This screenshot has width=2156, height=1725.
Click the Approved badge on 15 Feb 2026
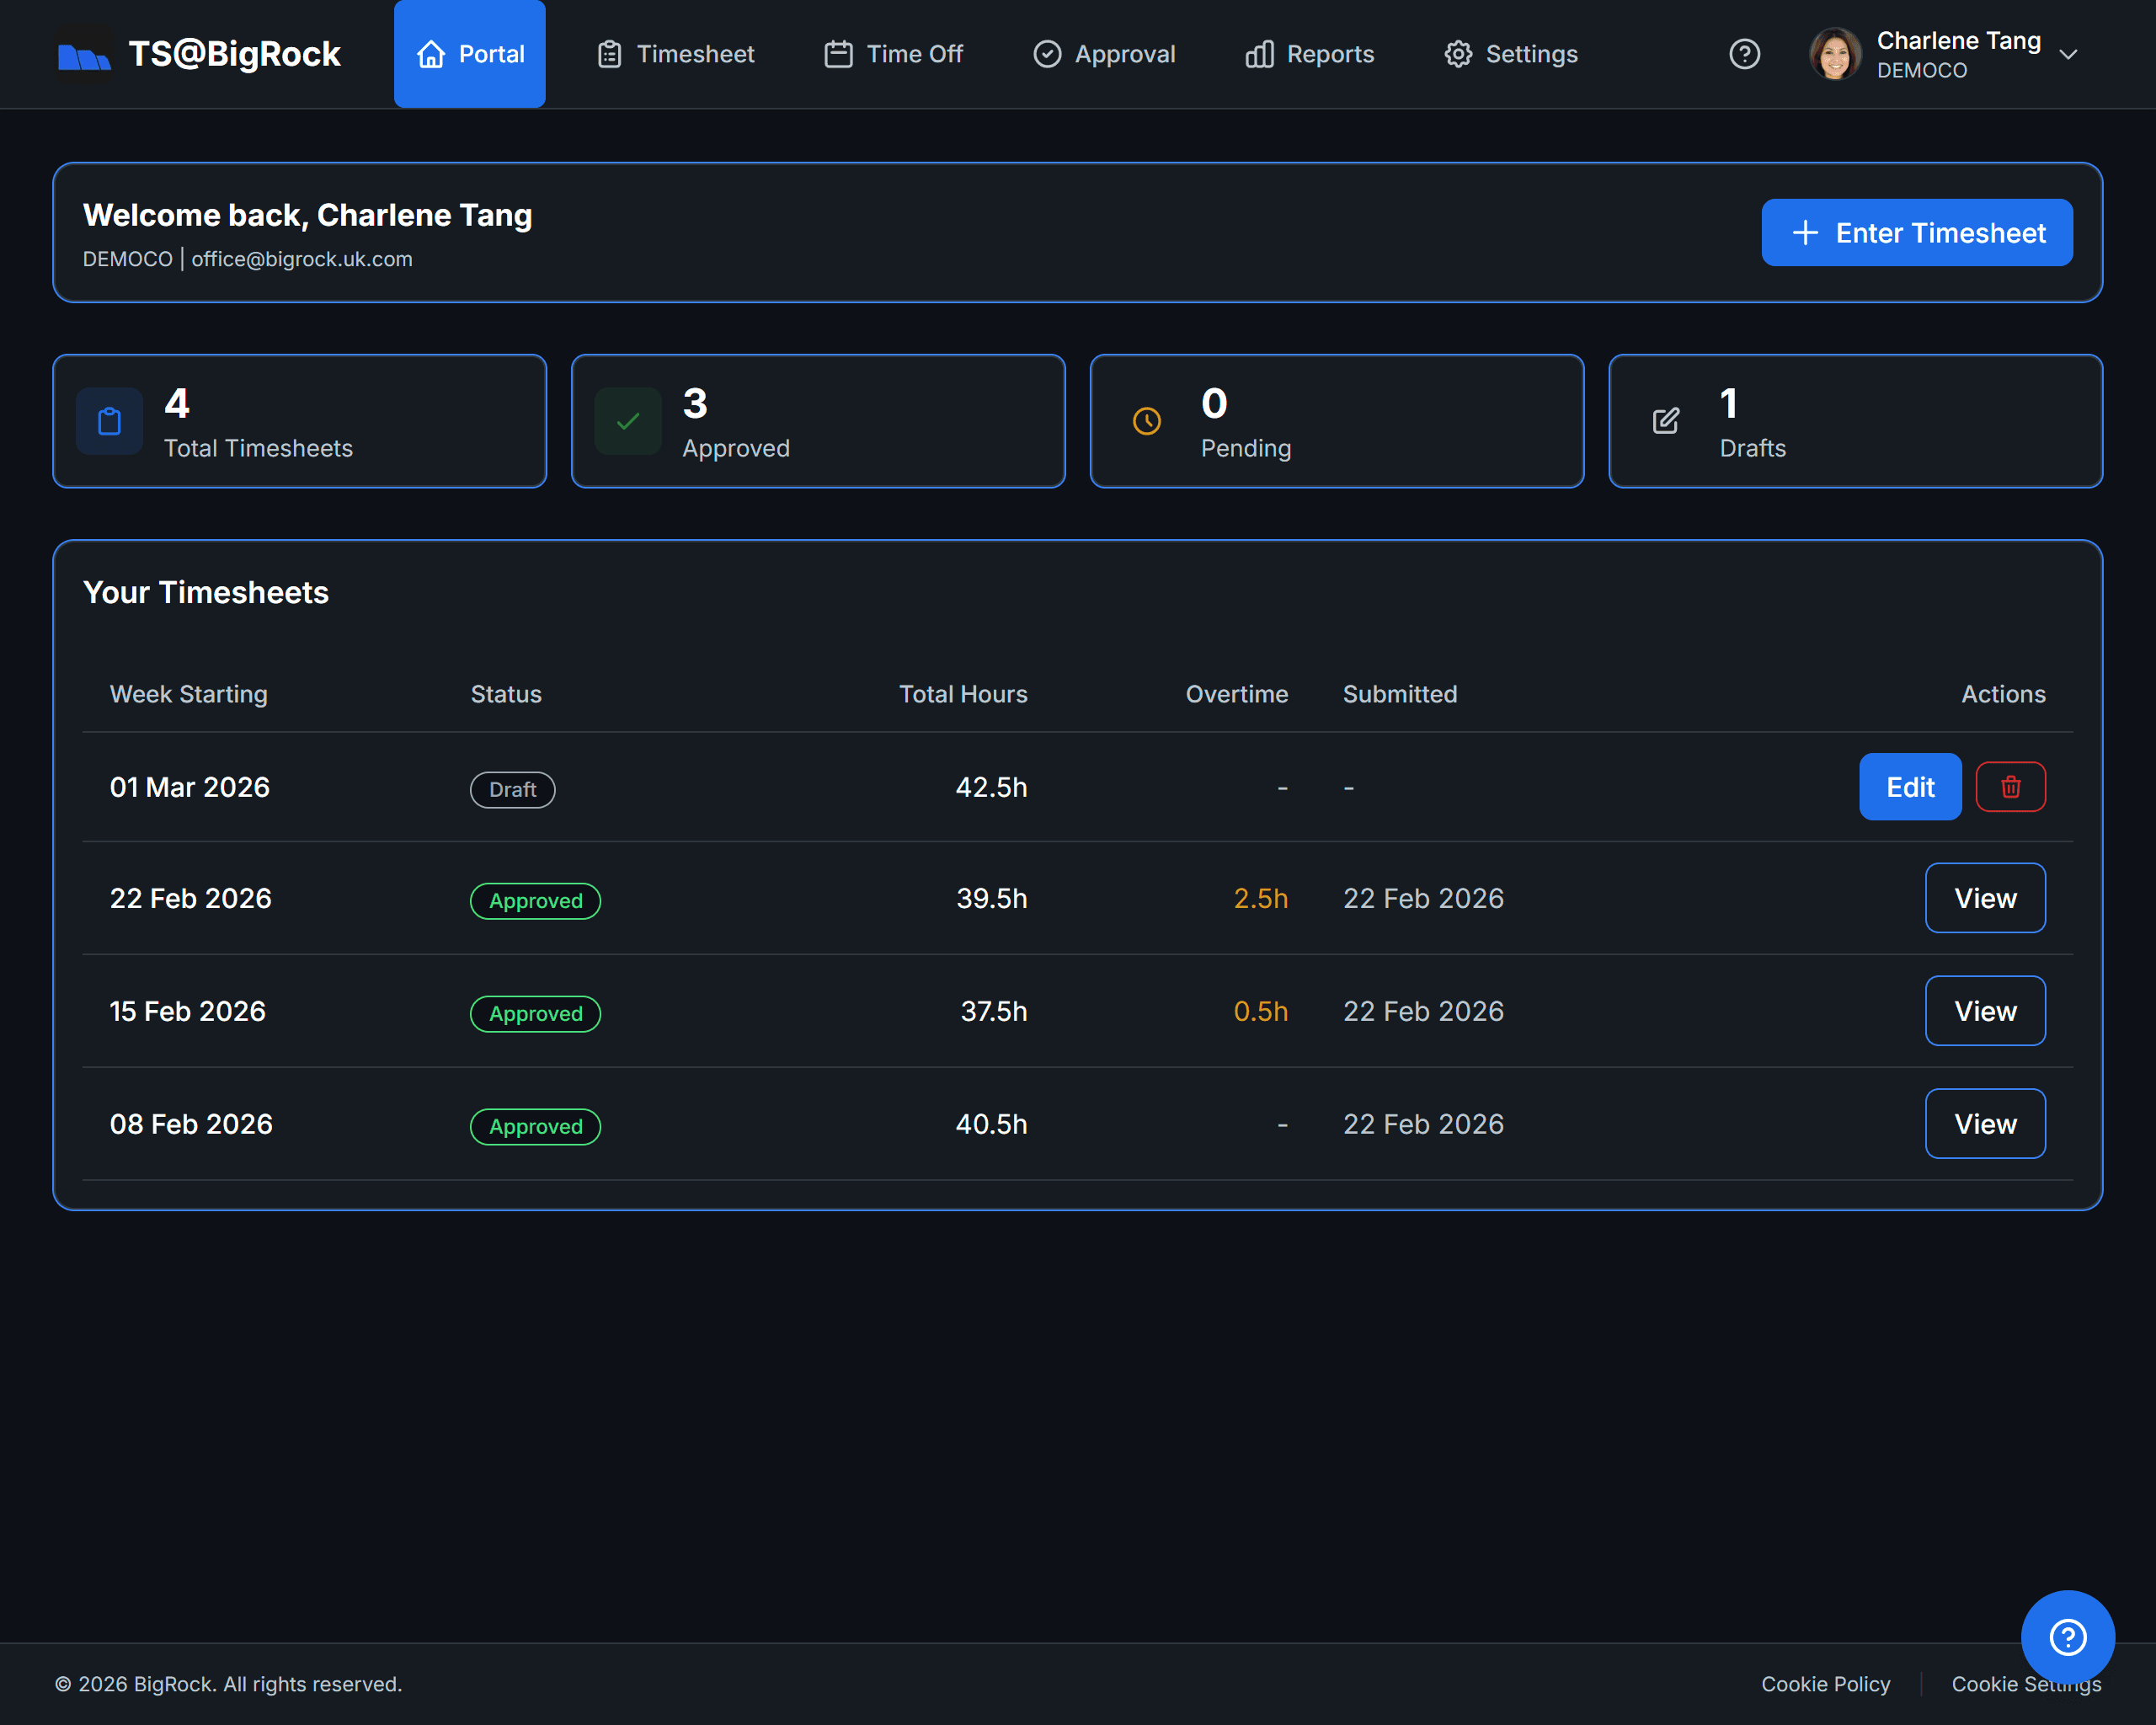(x=535, y=1013)
